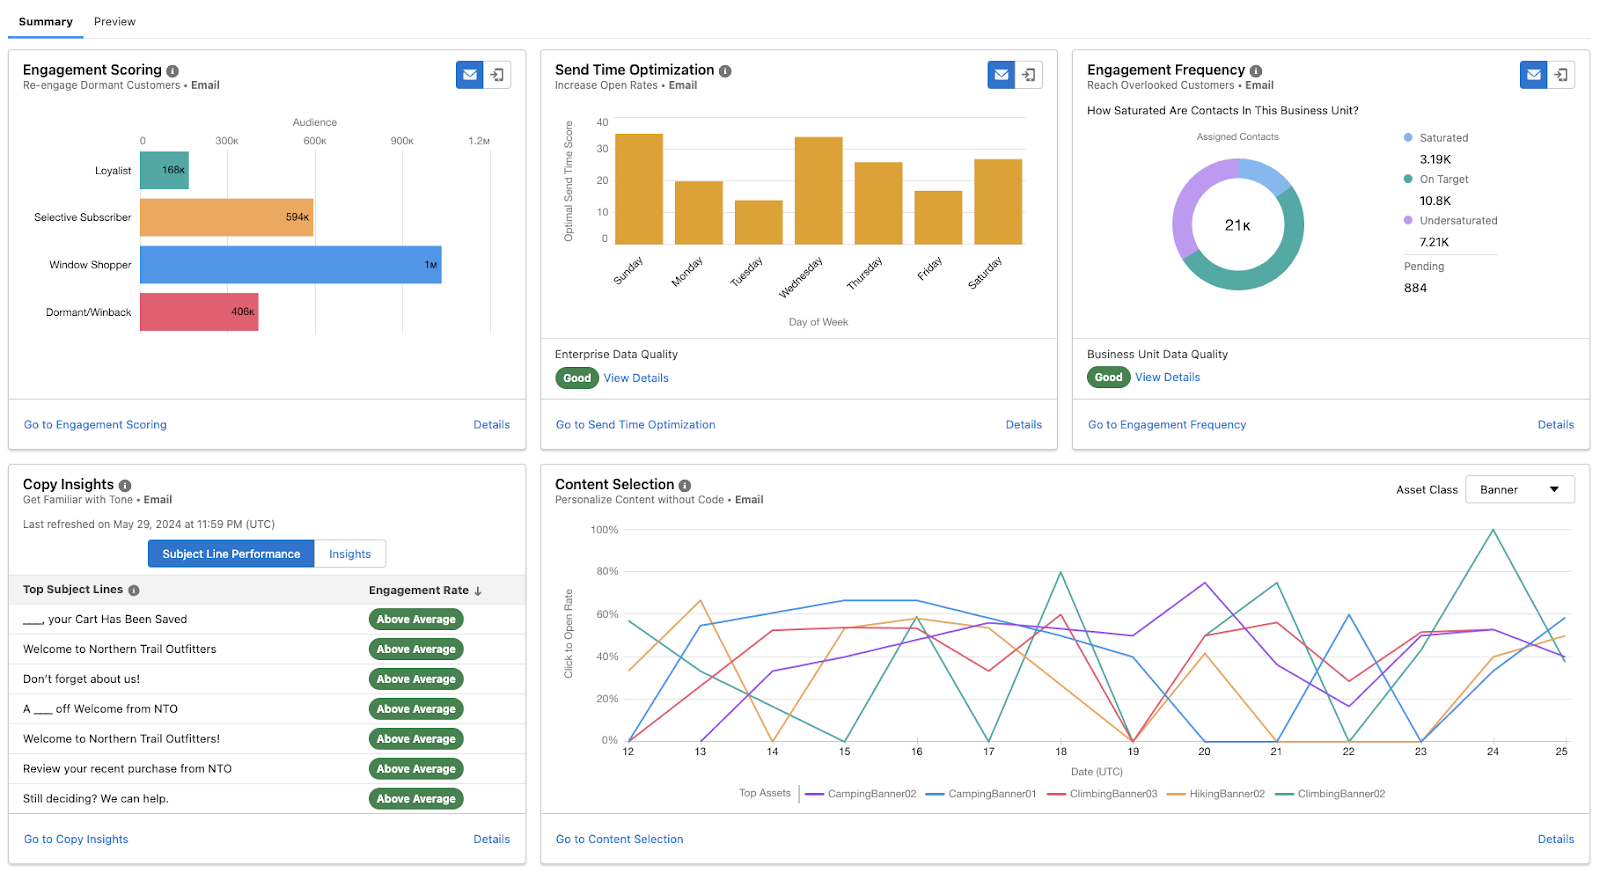Open Go to Send Time Optimization link
Viewport: 1600px width, 873px height.
click(x=636, y=425)
